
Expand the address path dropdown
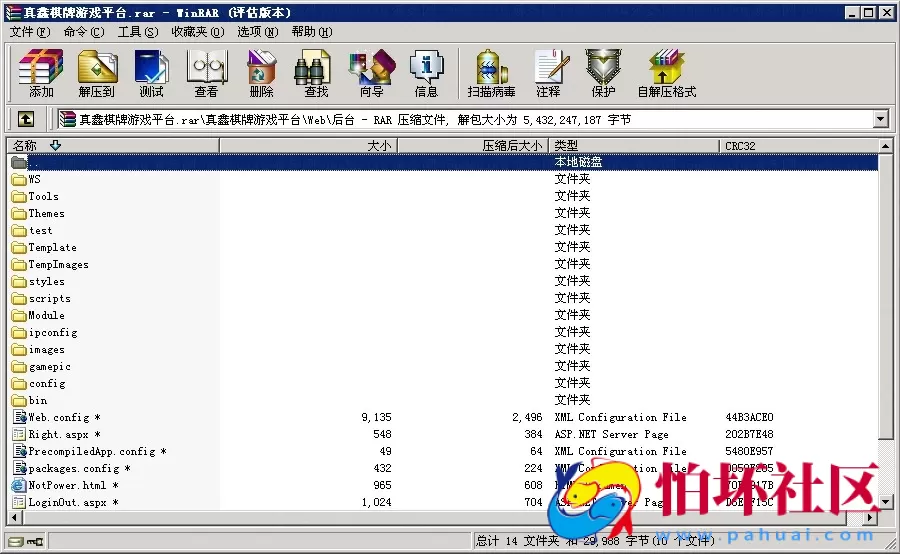click(x=880, y=119)
